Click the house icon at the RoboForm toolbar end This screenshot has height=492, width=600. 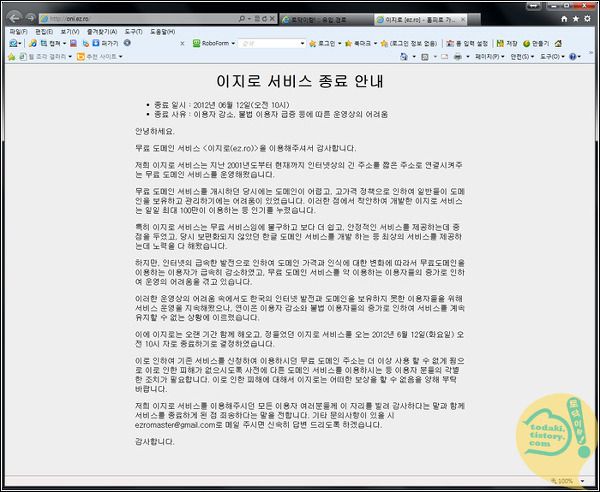point(558,44)
